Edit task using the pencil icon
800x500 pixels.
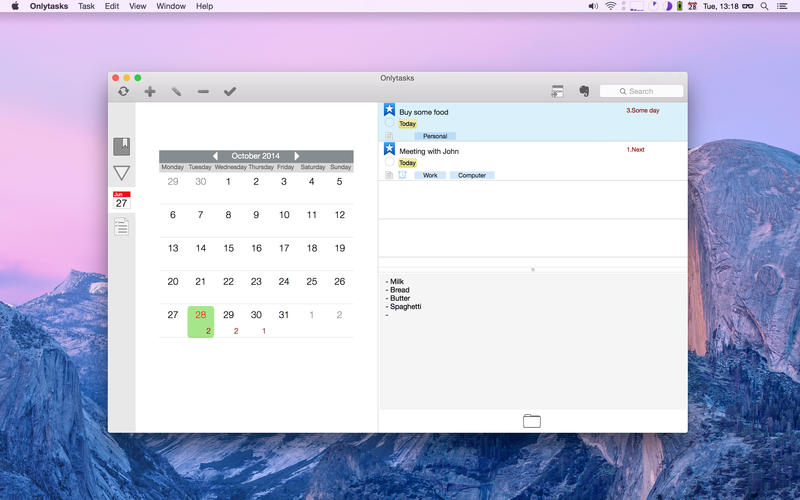coord(177,91)
